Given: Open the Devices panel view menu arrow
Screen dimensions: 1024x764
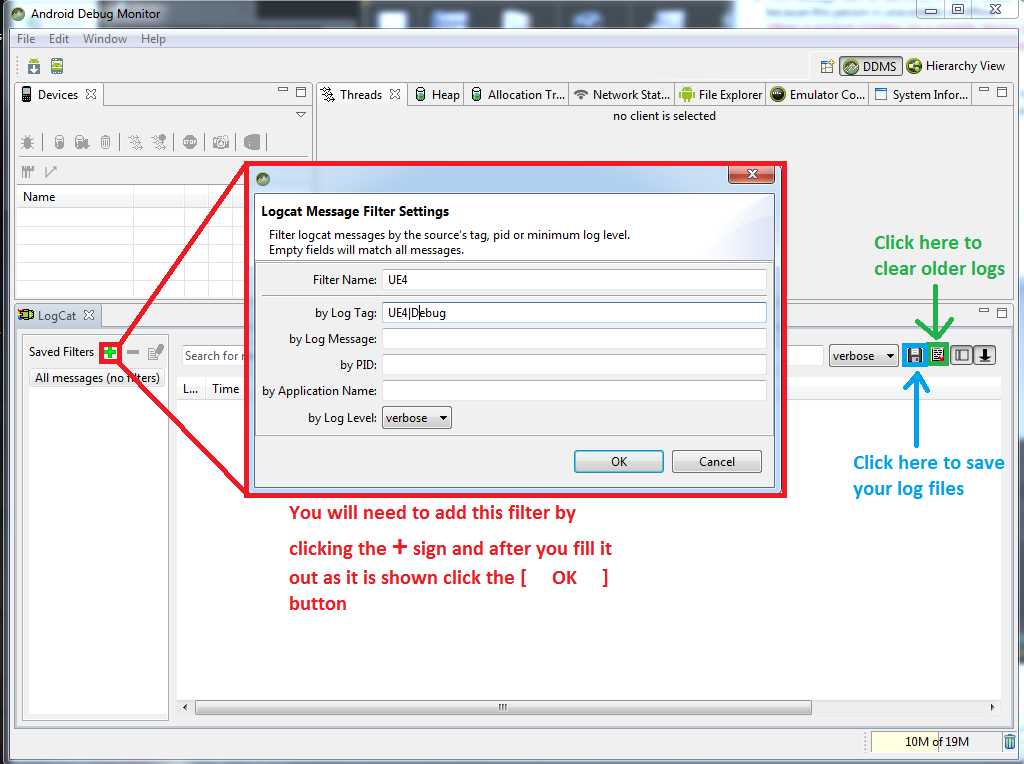Looking at the screenshot, I should click(301, 114).
